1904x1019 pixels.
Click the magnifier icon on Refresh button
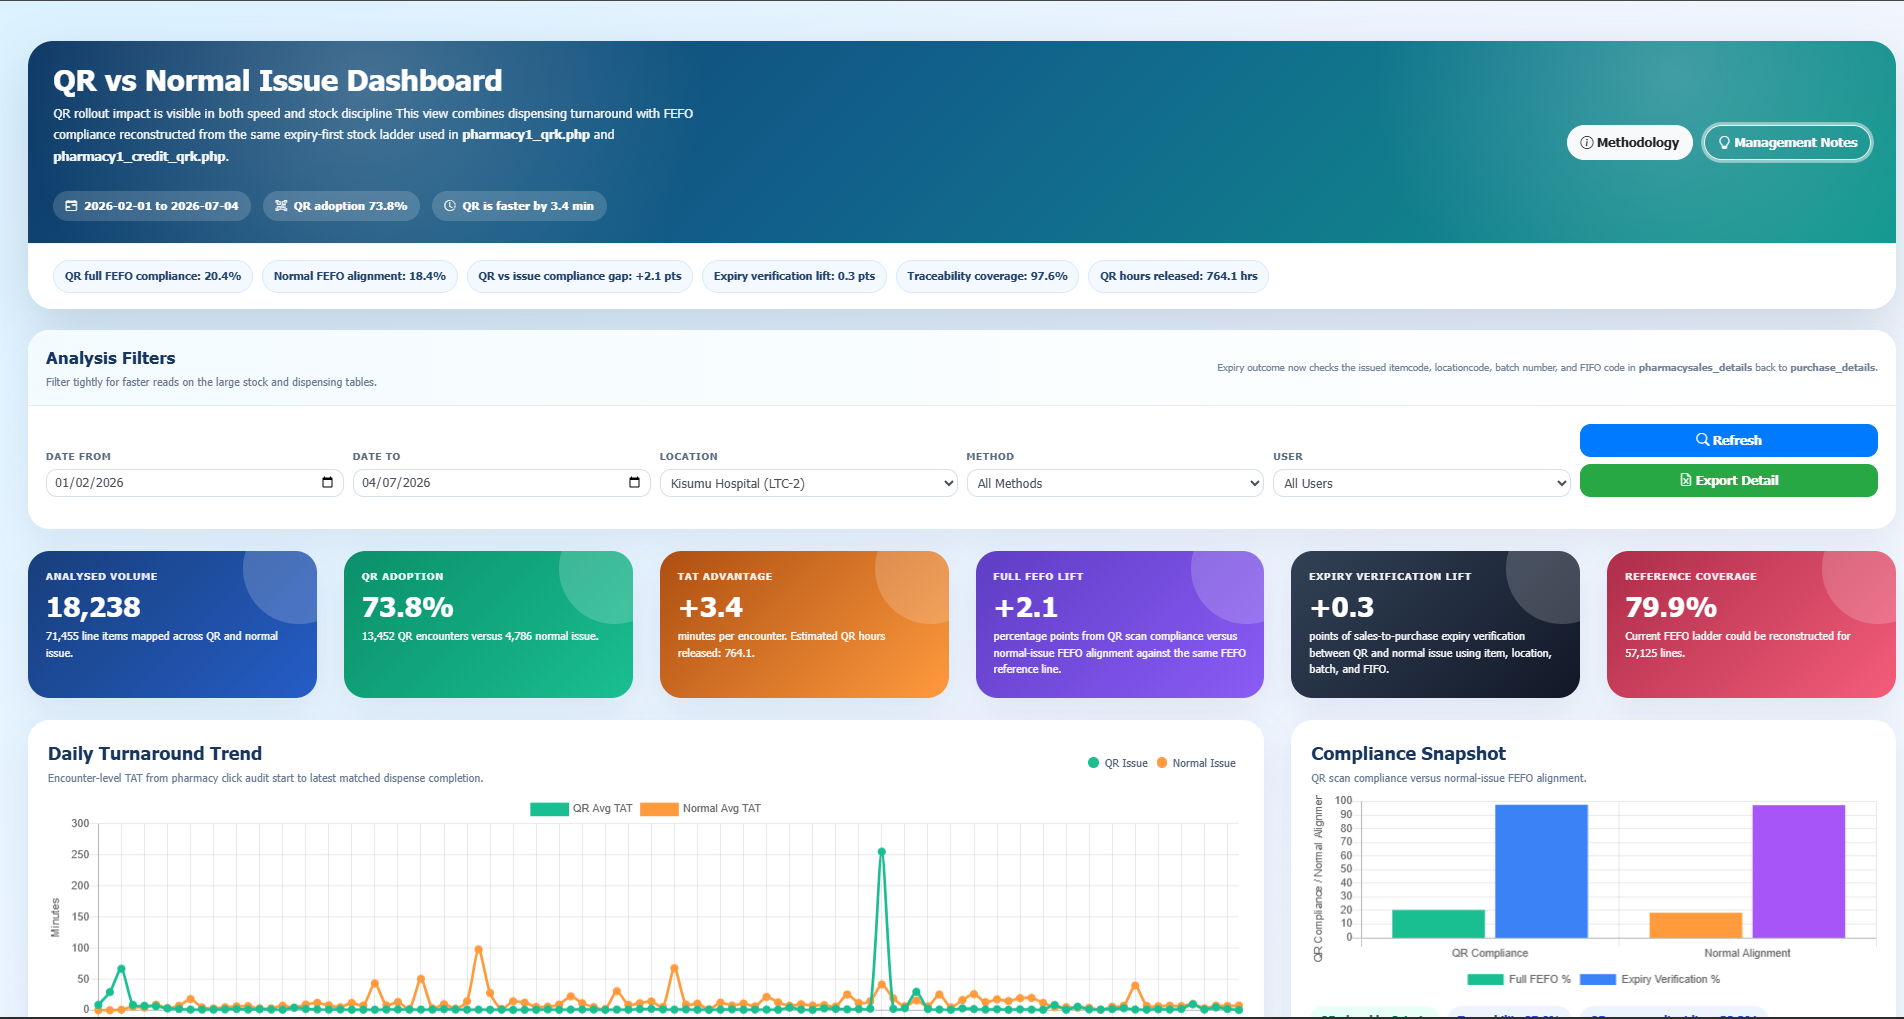click(1702, 440)
